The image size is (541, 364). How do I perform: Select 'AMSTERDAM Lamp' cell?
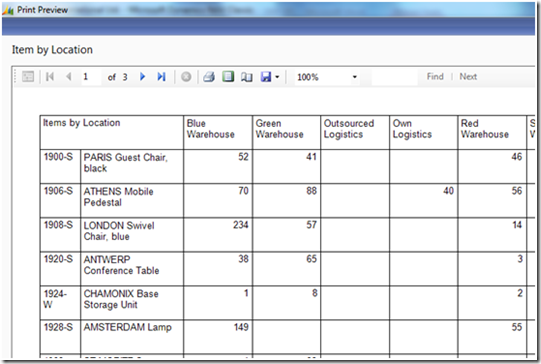point(132,336)
